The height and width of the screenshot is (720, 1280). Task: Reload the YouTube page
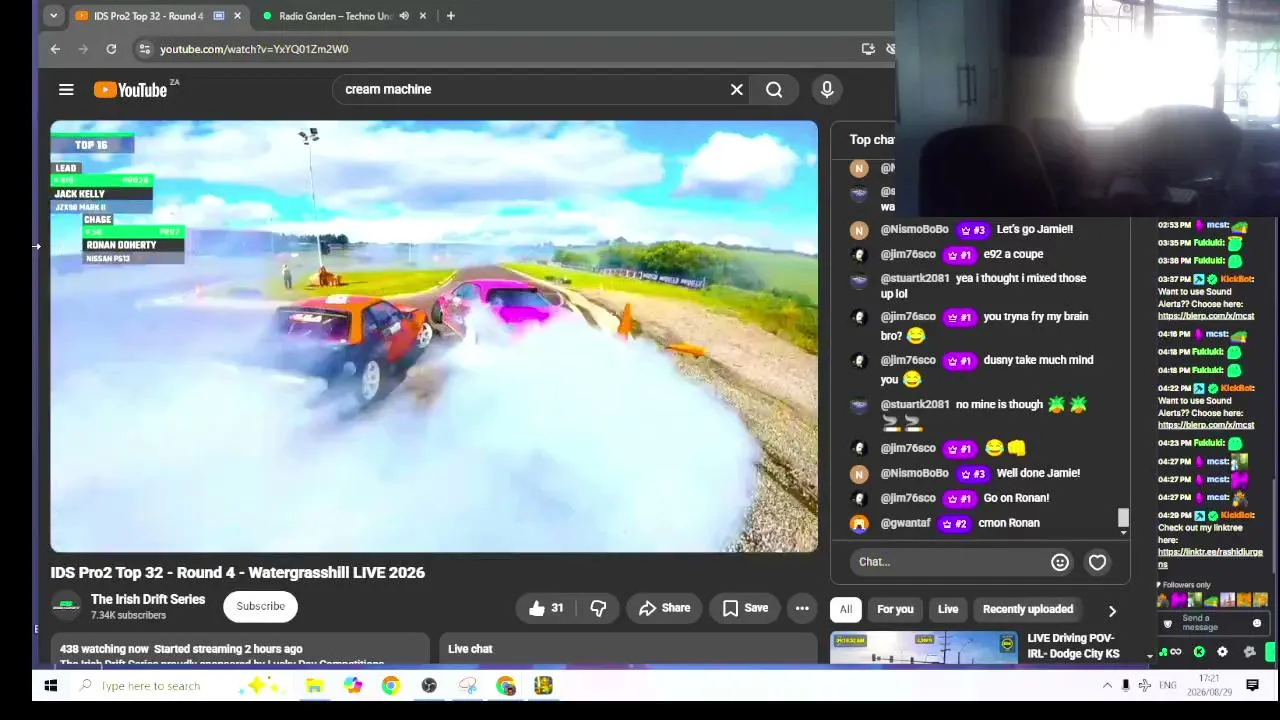pos(111,49)
